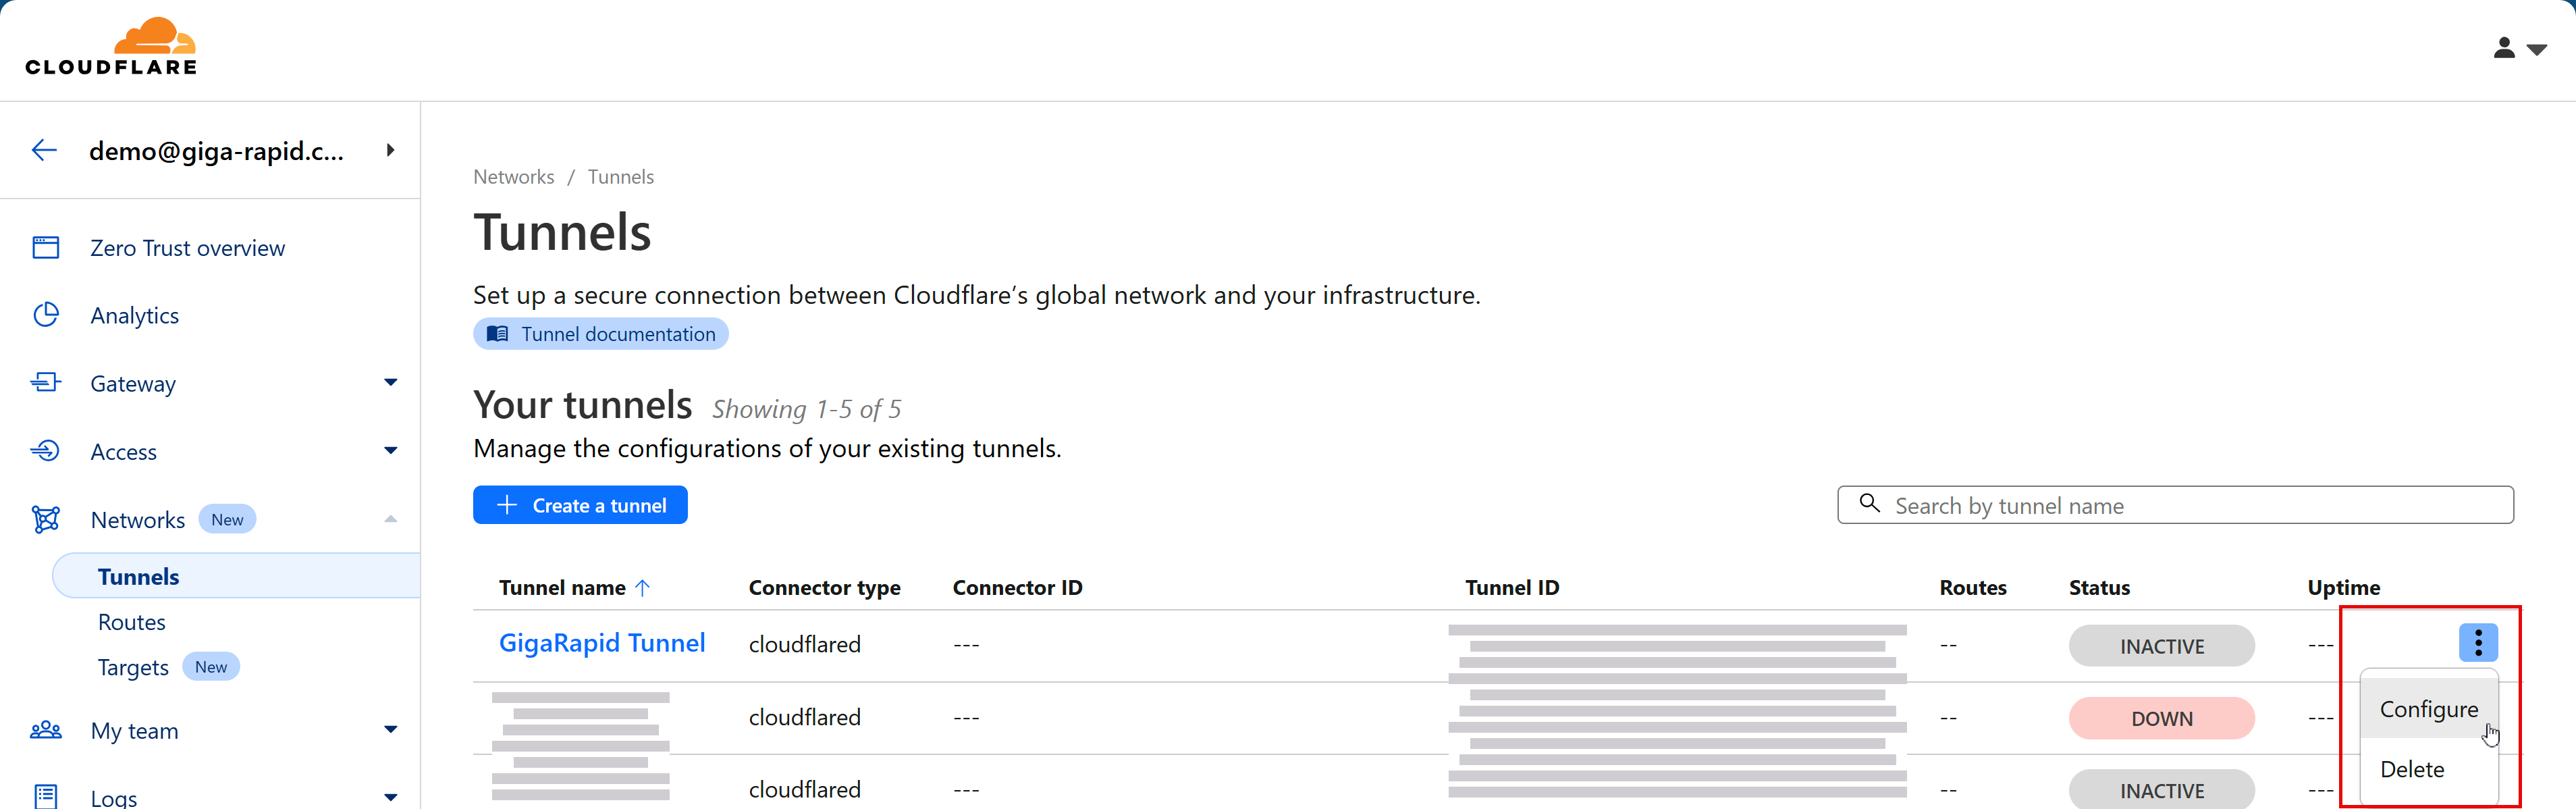Sort by the Tunnel name column header
2576x809 pixels.
pyautogui.click(x=562, y=588)
